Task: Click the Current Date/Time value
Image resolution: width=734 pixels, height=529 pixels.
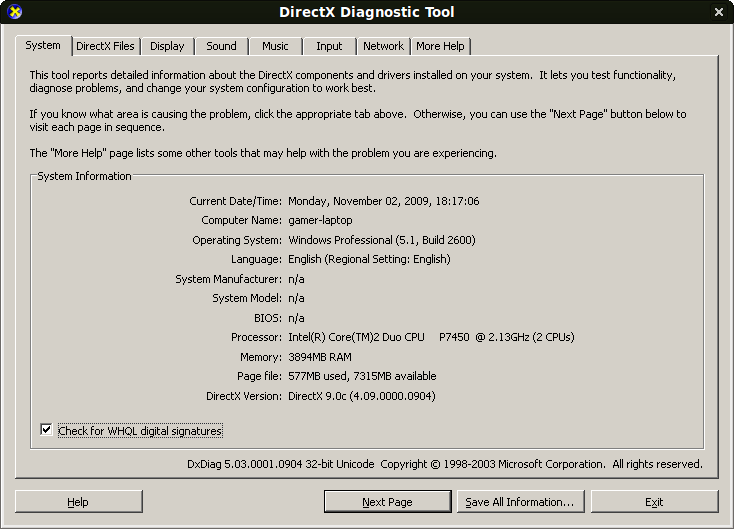Action: (x=383, y=201)
